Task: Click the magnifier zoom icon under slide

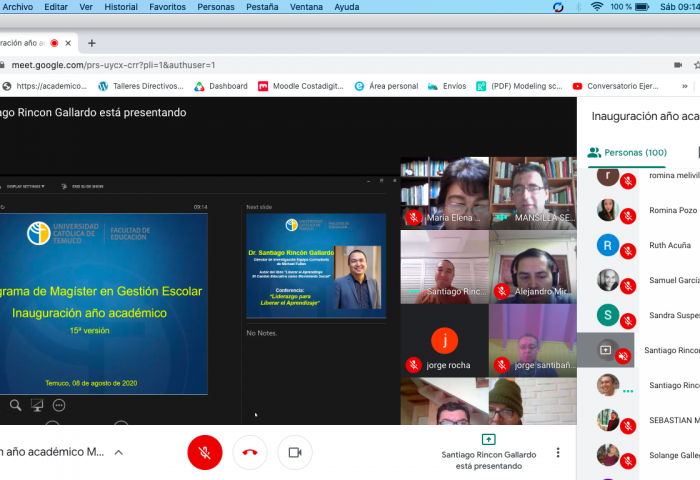Action: tap(15, 405)
